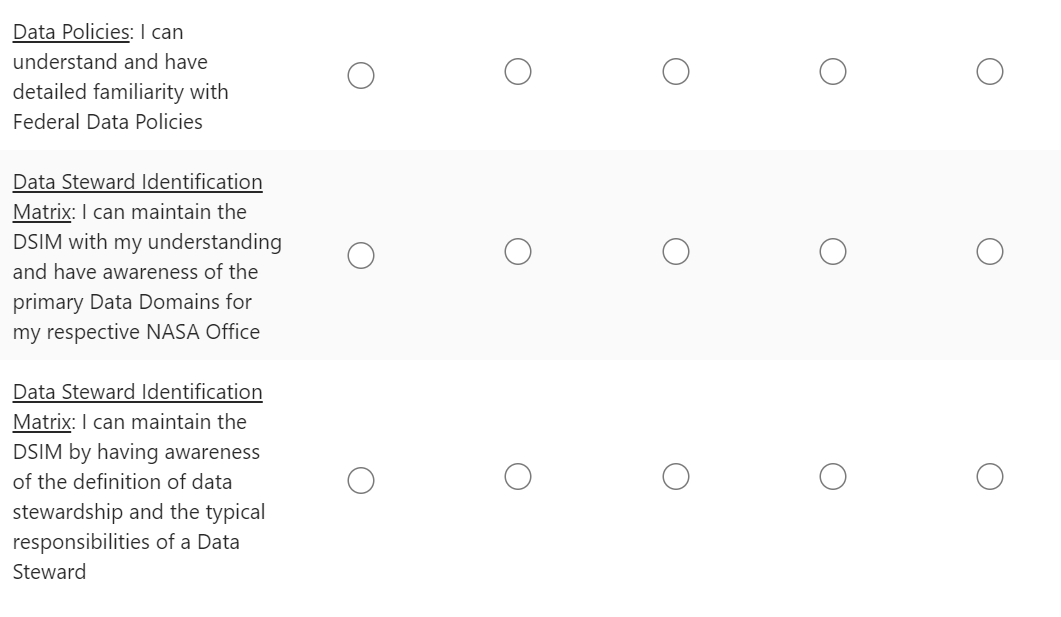Select first radio option for data stewardship definition question
This screenshot has height=617, width=1061.
[361, 481]
